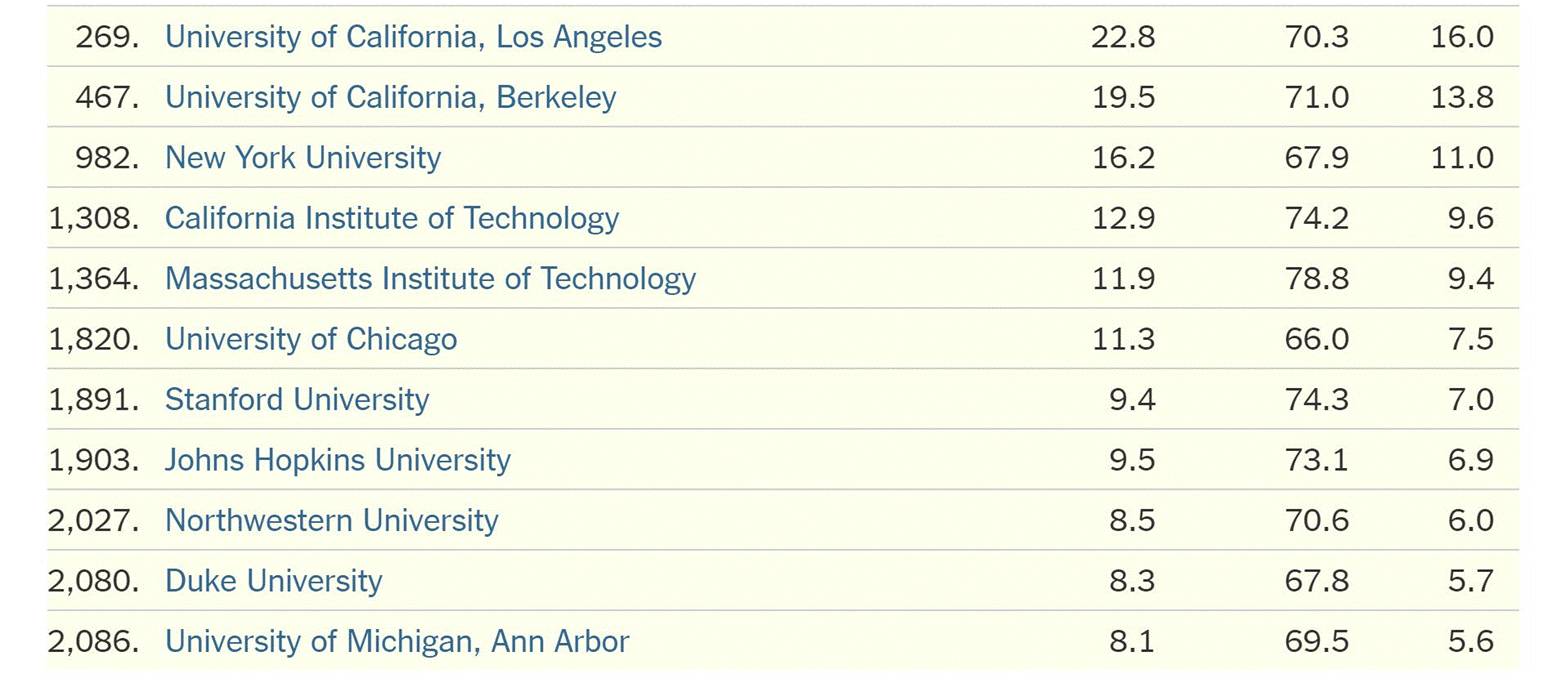The height and width of the screenshot is (692, 1561).
Task: Click rank 1,891 beside Stanford University
Action: (94, 399)
